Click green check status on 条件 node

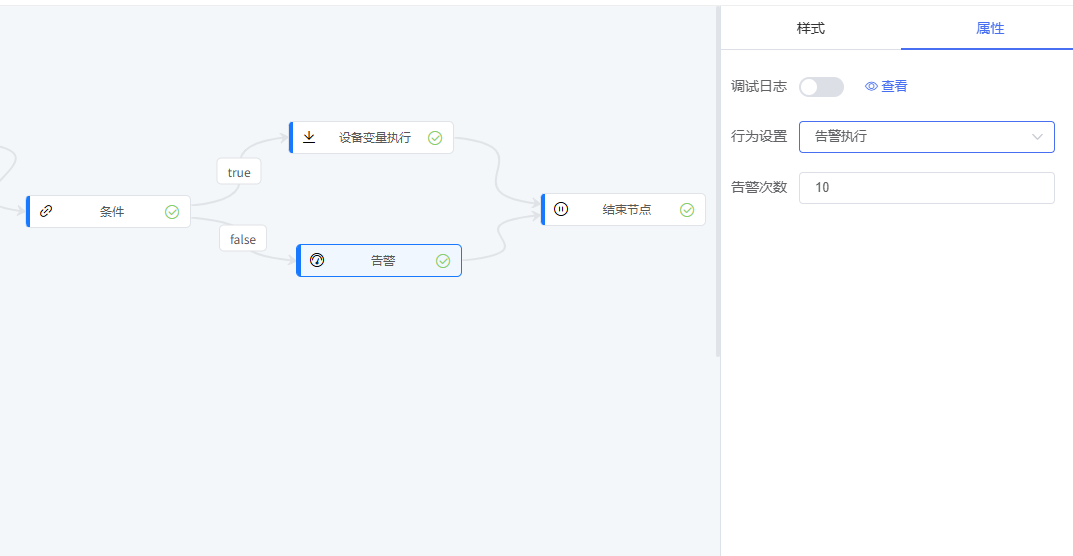(172, 212)
